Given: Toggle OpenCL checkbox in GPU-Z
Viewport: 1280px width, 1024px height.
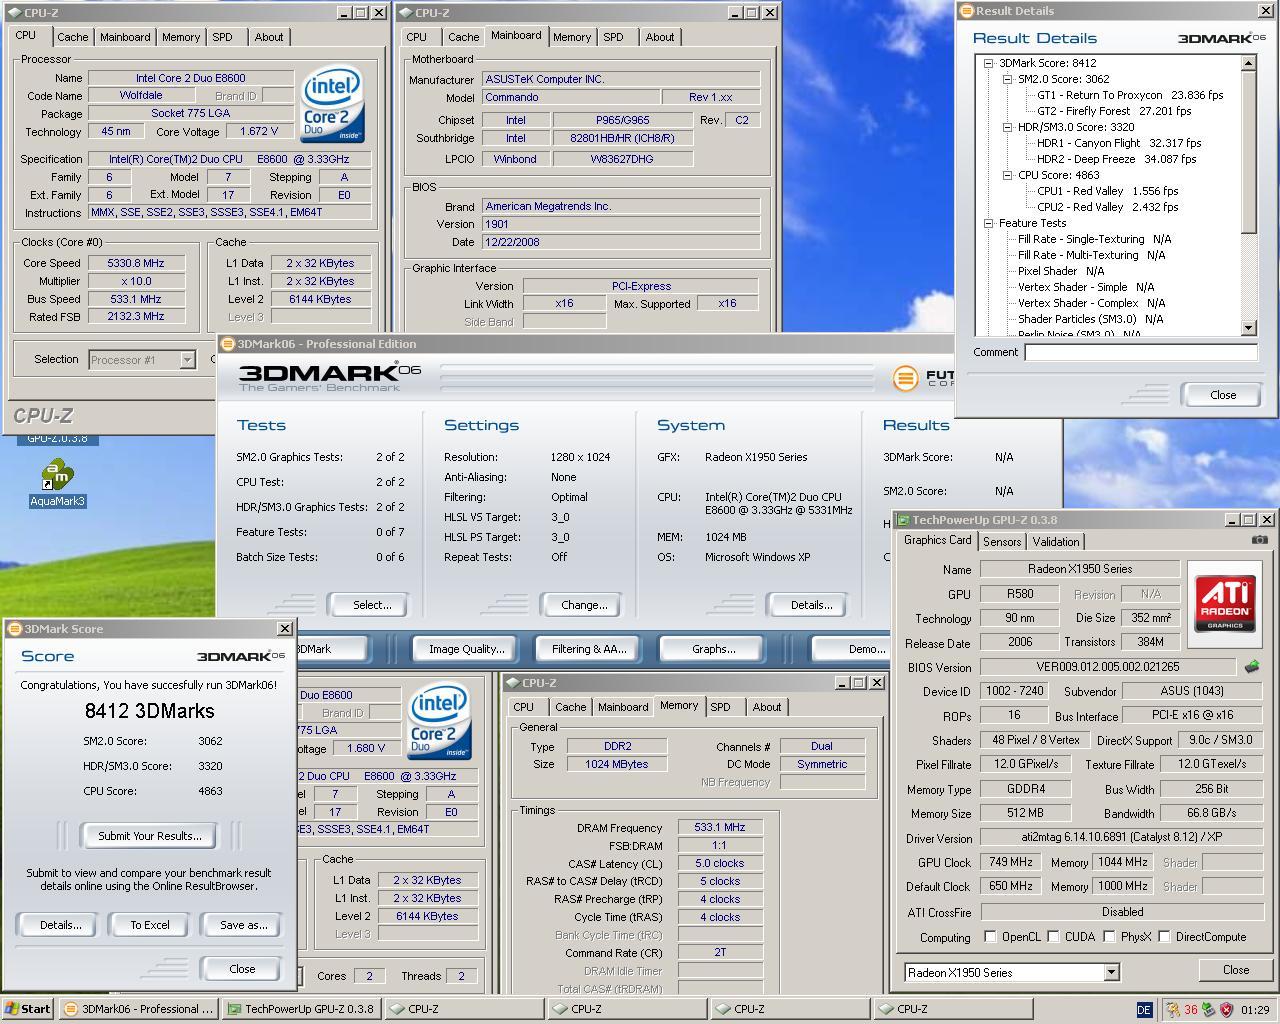Looking at the screenshot, I should pos(990,937).
